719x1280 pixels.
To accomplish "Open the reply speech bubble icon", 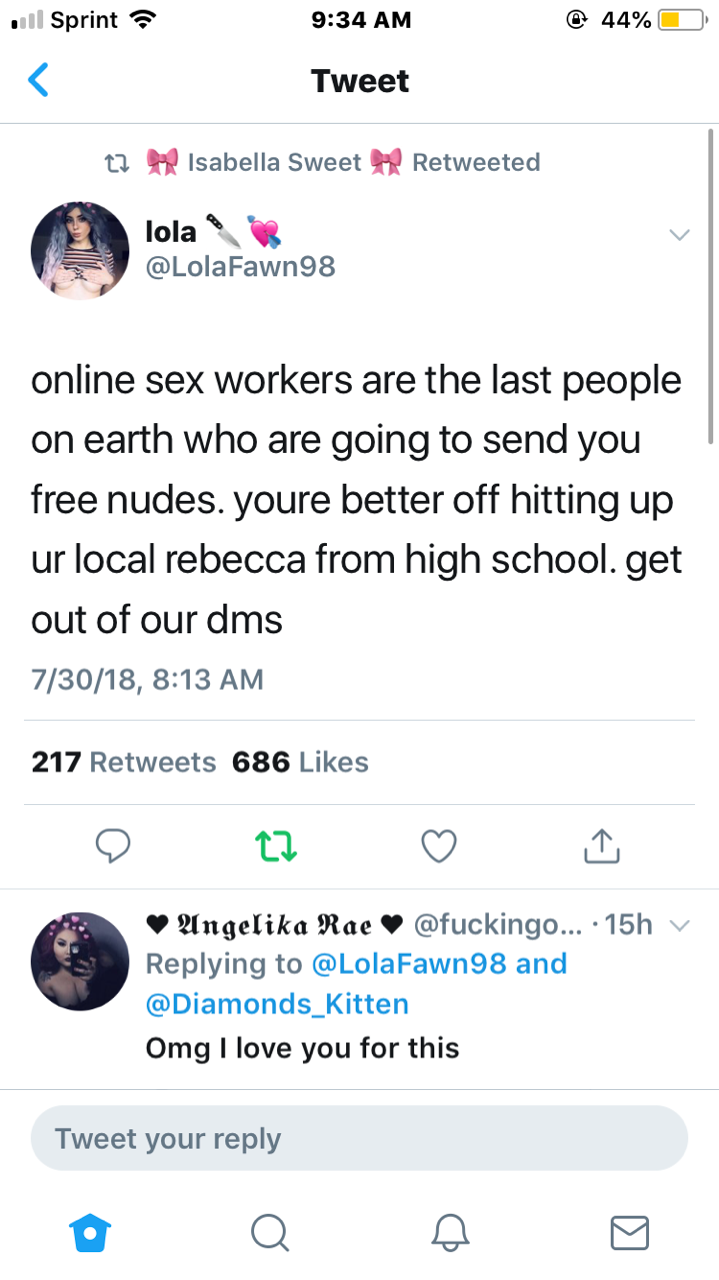I will pyautogui.click(x=113, y=847).
